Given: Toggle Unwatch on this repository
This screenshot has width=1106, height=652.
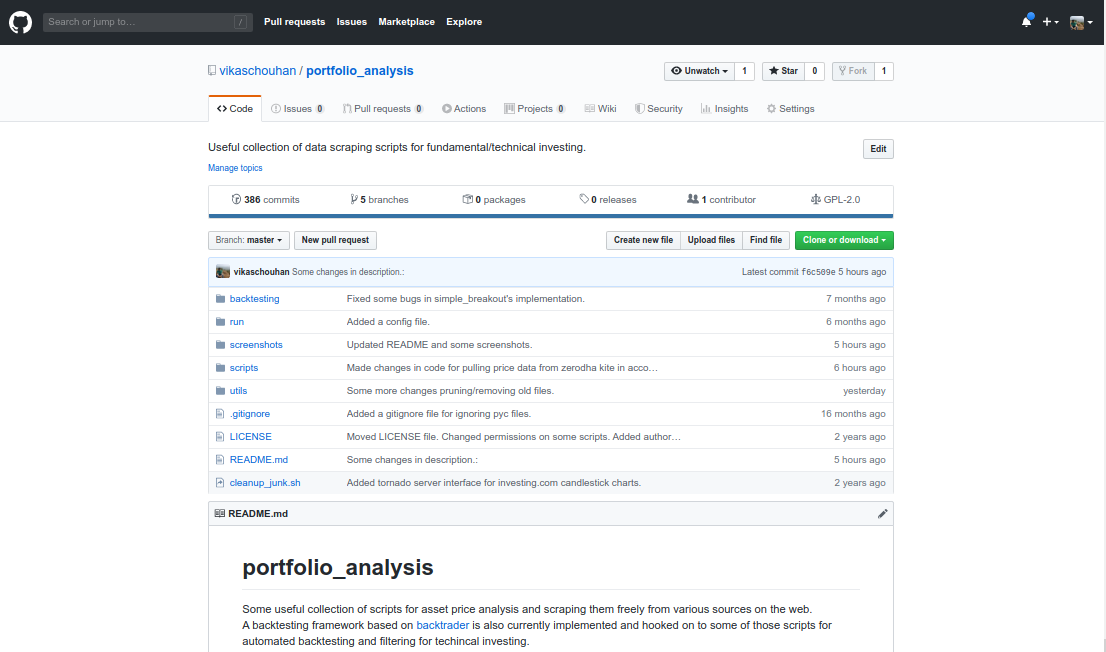Looking at the screenshot, I should 699,71.
